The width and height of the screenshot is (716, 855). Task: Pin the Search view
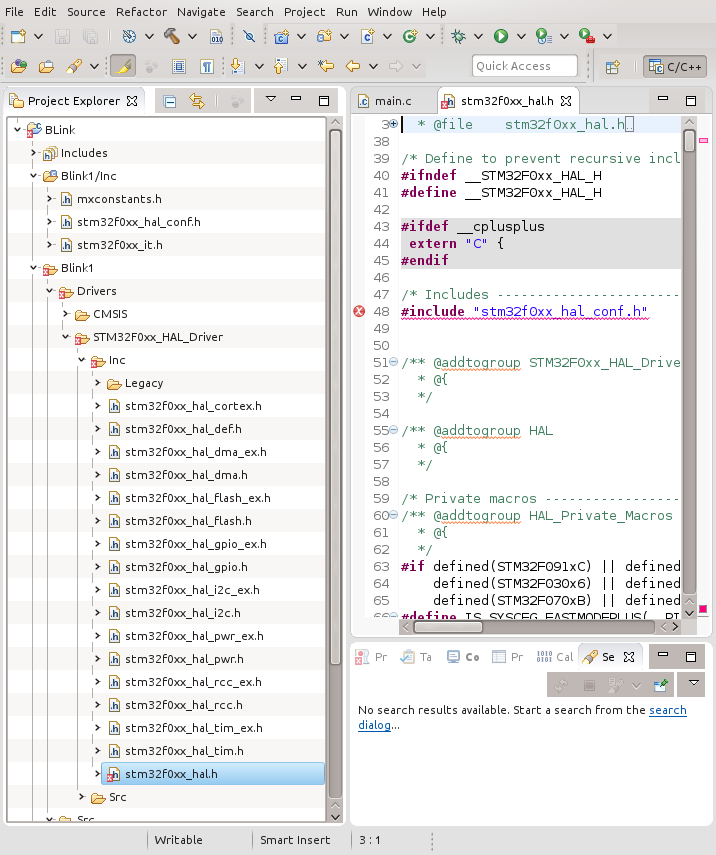[x=660, y=685]
